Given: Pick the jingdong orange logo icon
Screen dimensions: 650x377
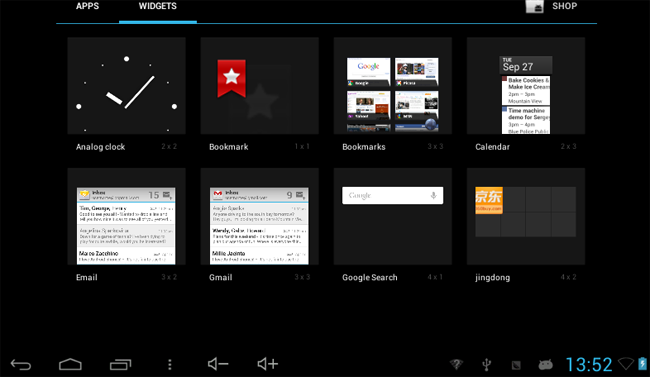Looking at the screenshot, I should click(489, 200).
